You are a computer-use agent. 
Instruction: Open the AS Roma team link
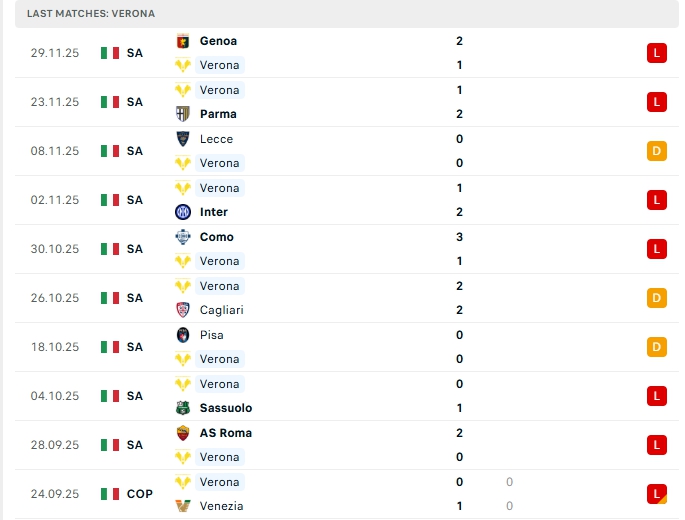225,433
